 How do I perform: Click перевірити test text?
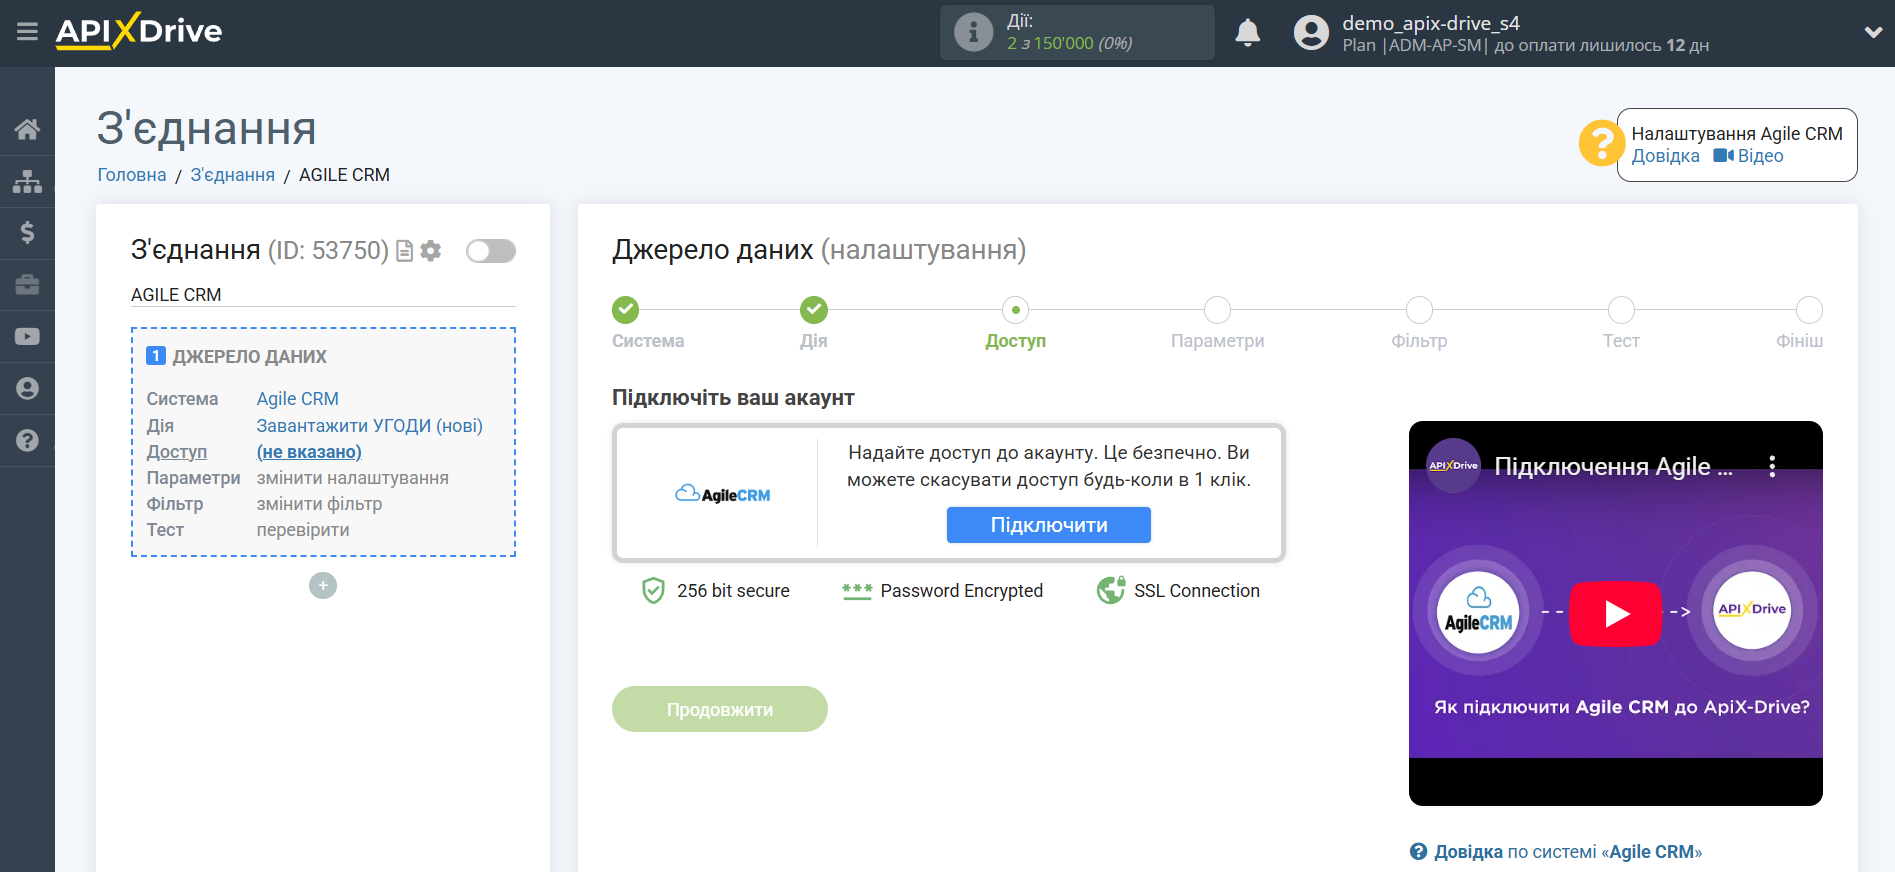pyautogui.click(x=303, y=530)
